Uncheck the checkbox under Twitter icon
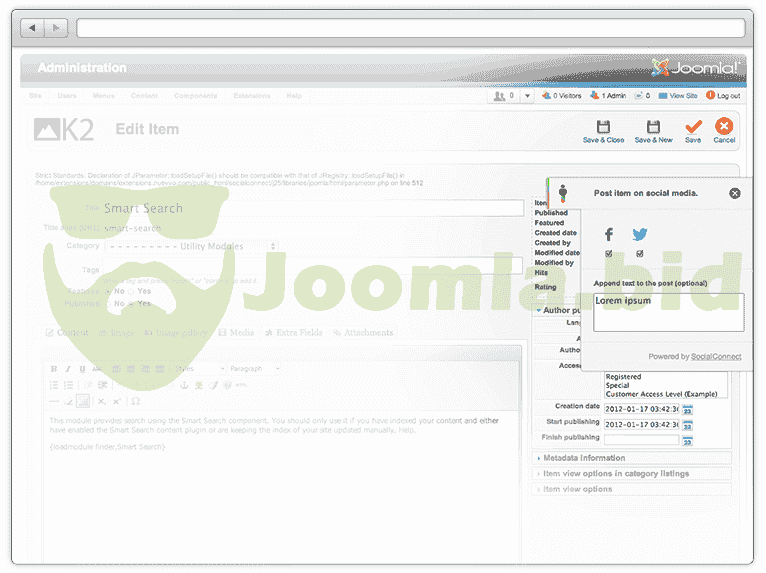The image size is (766, 573). coord(639,254)
